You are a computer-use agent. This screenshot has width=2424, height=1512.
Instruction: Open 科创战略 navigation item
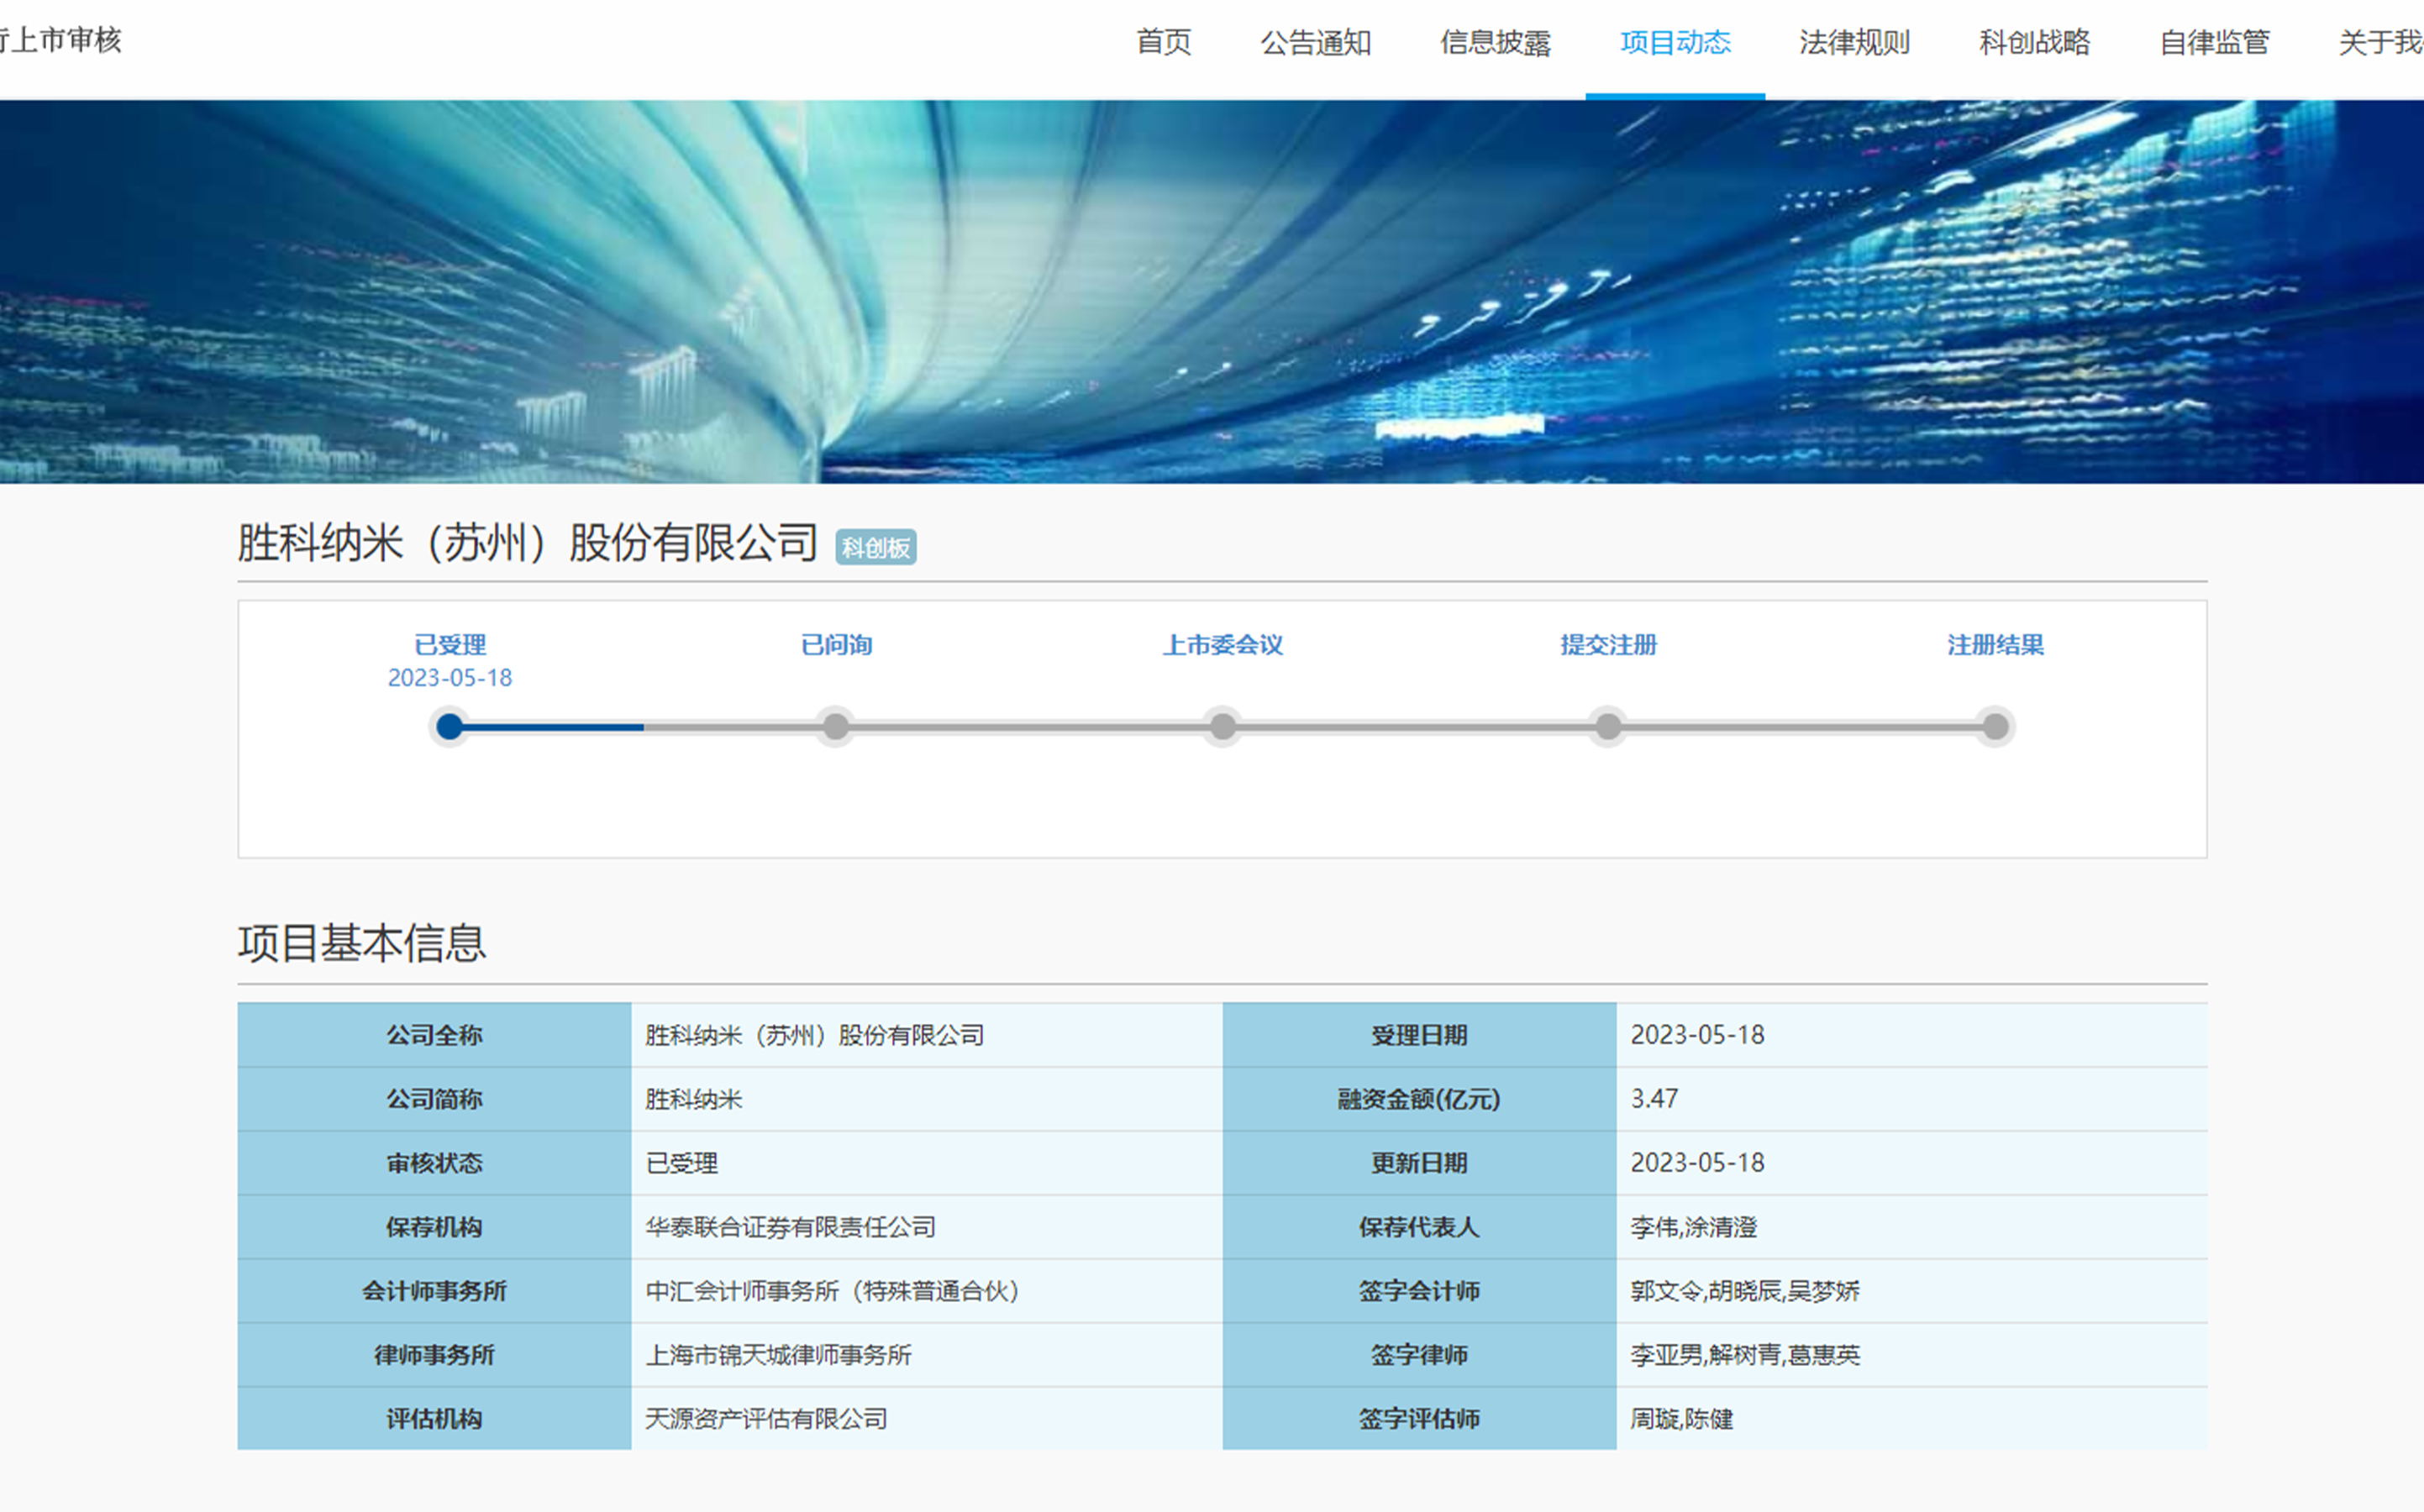coord(2034,42)
